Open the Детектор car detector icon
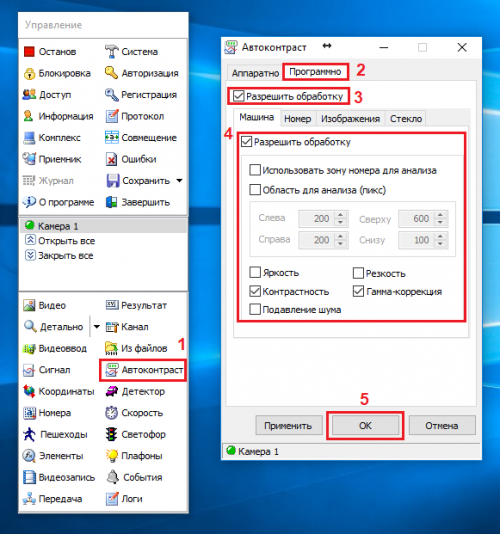This screenshot has height=534, width=500. click(x=111, y=391)
